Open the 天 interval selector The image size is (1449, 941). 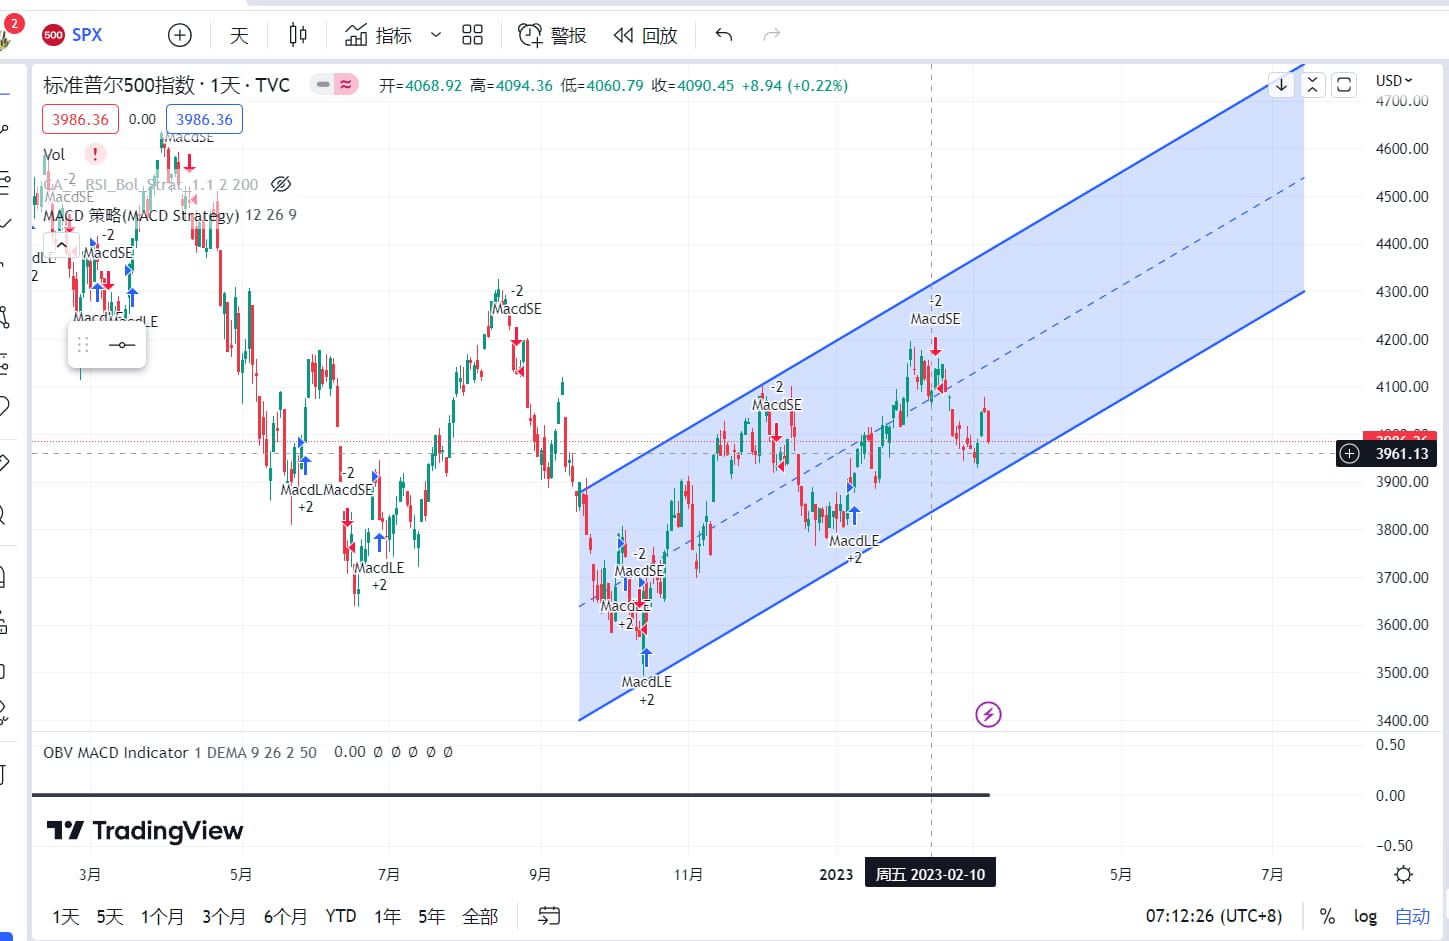tap(238, 34)
